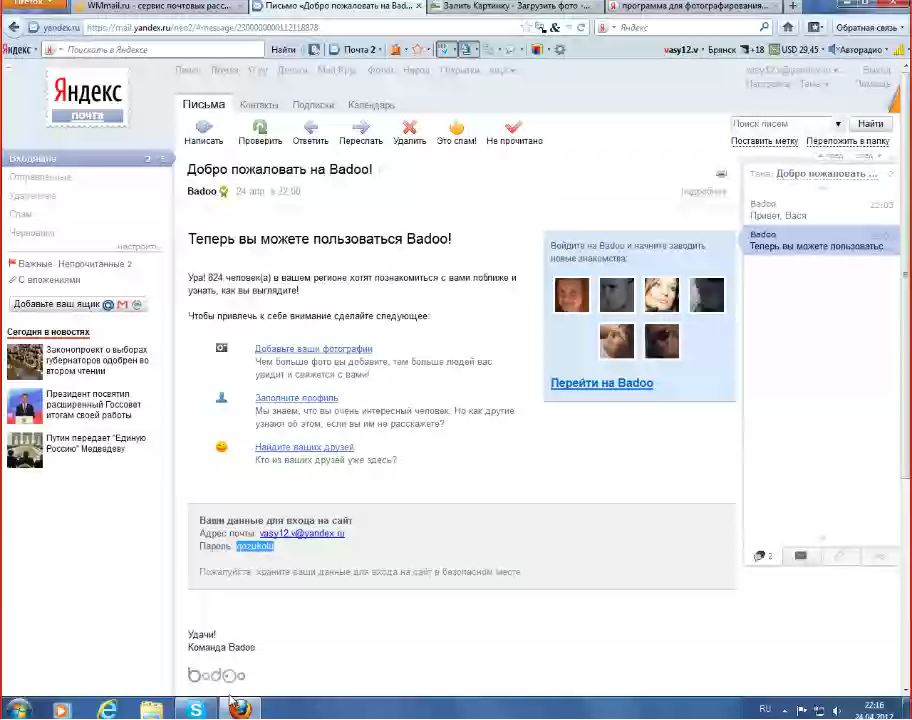Image resolution: width=912 pixels, height=720 pixels.
Task: Switch to the Календарь tab
Action: [x=371, y=105]
